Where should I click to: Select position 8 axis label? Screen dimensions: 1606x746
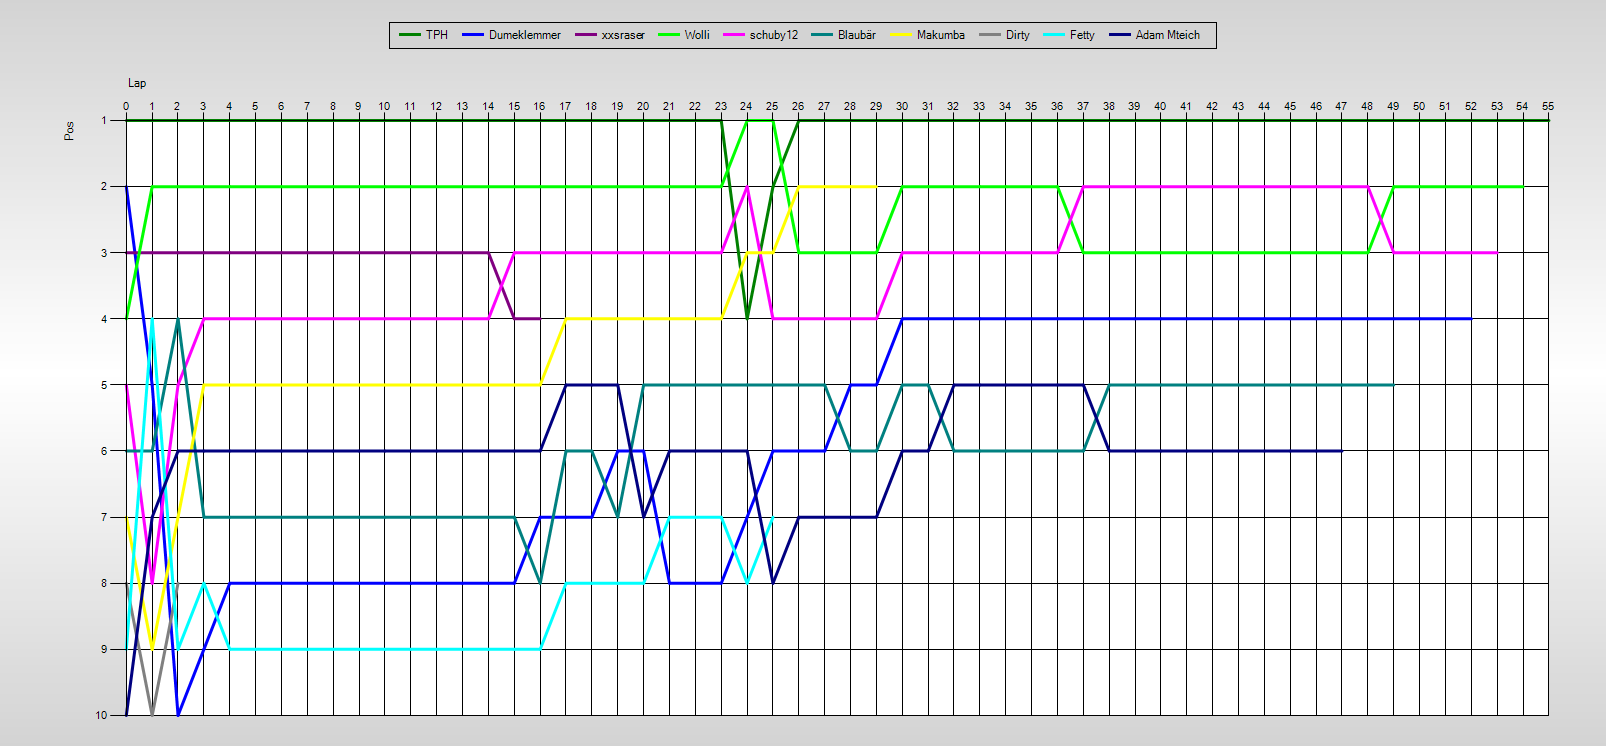103,583
